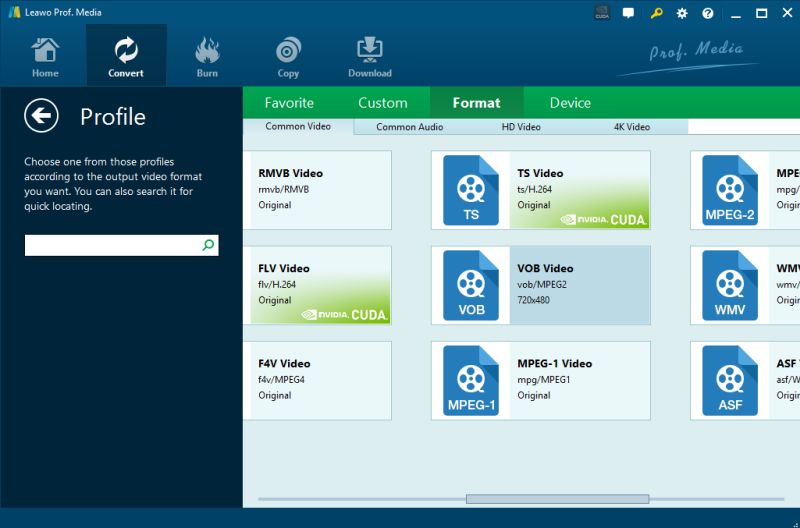Select the Common Audio sub-tab
The width and height of the screenshot is (800, 528).
[x=410, y=127]
